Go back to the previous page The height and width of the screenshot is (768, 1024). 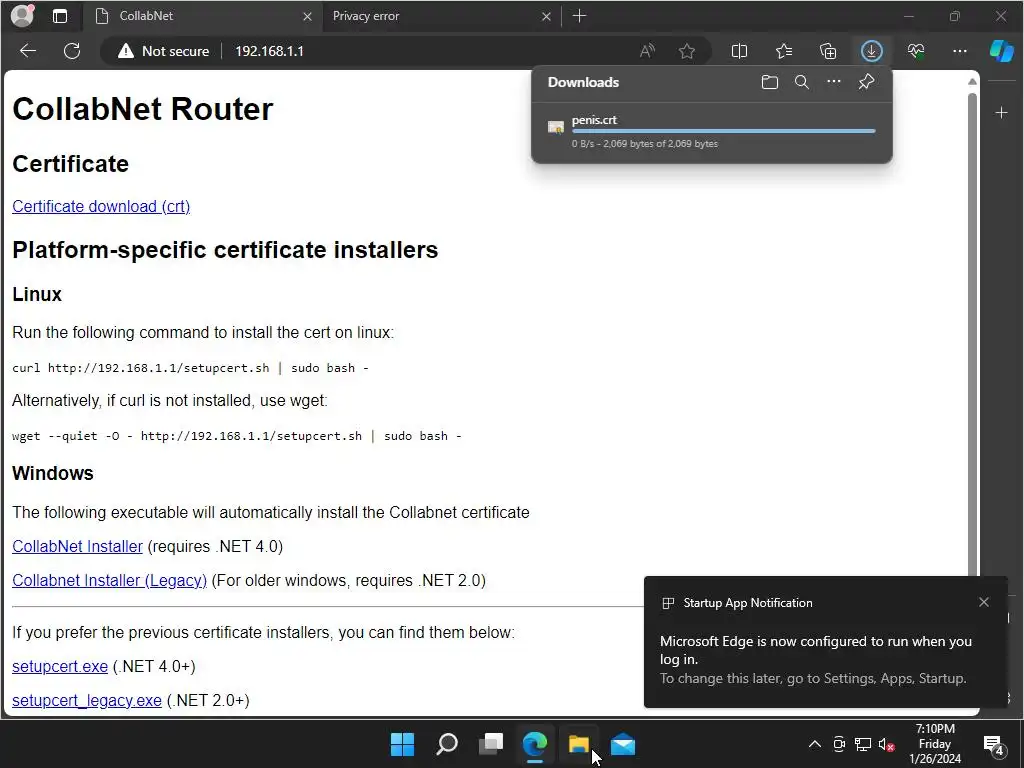click(x=28, y=51)
